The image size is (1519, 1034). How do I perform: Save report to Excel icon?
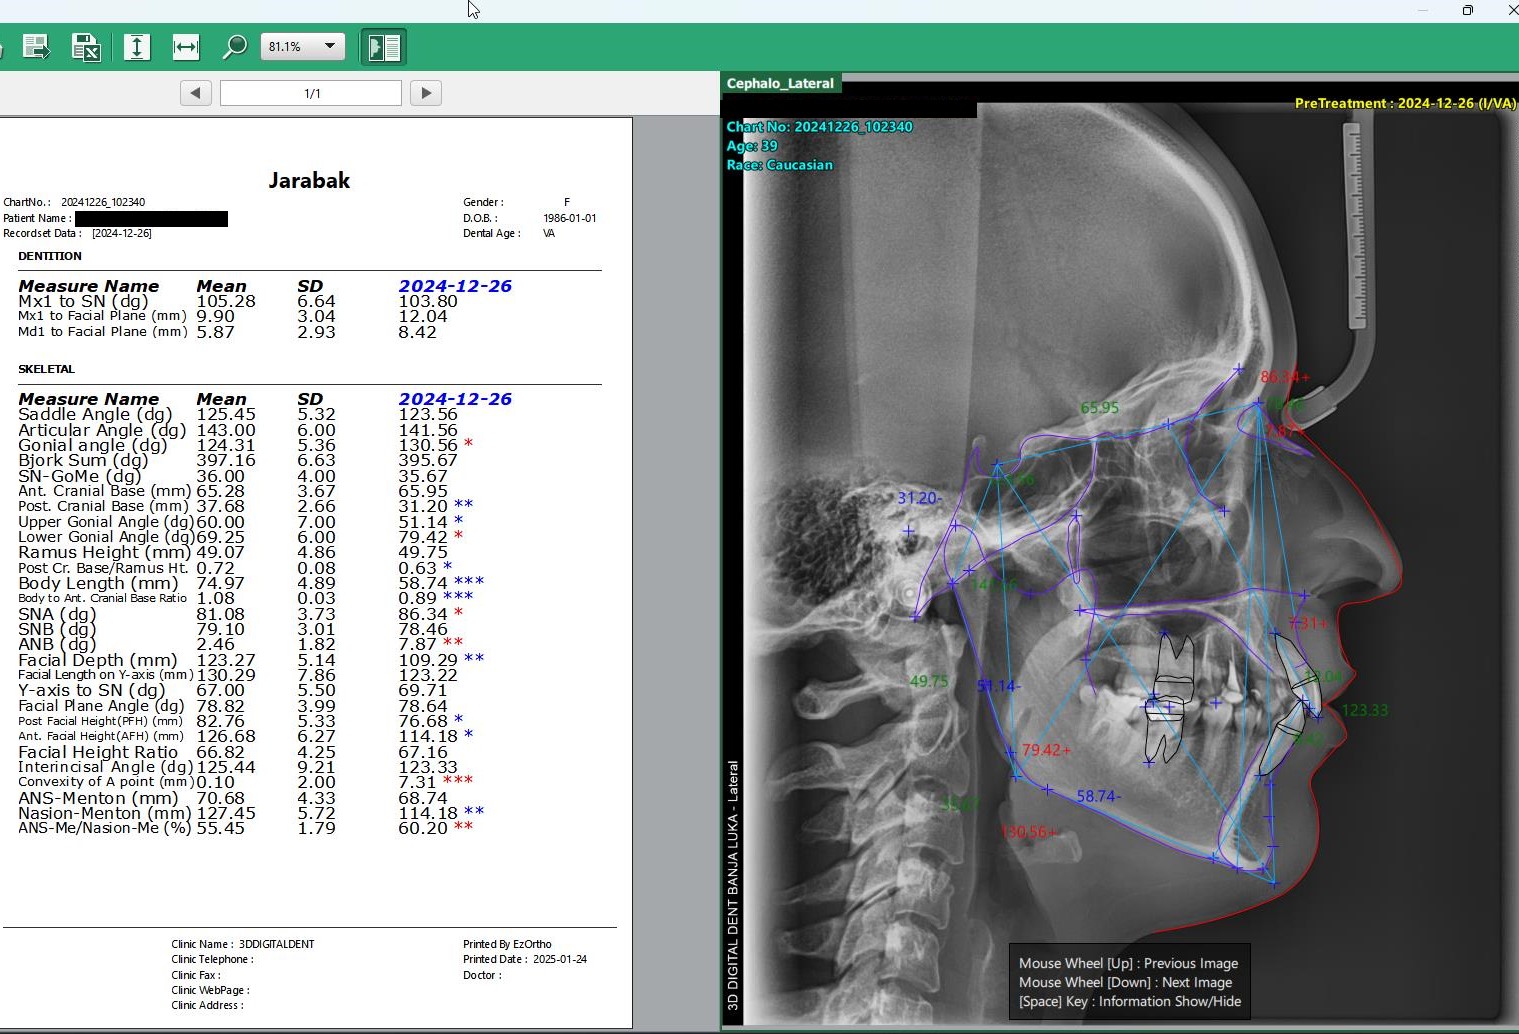pyautogui.click(x=86, y=47)
